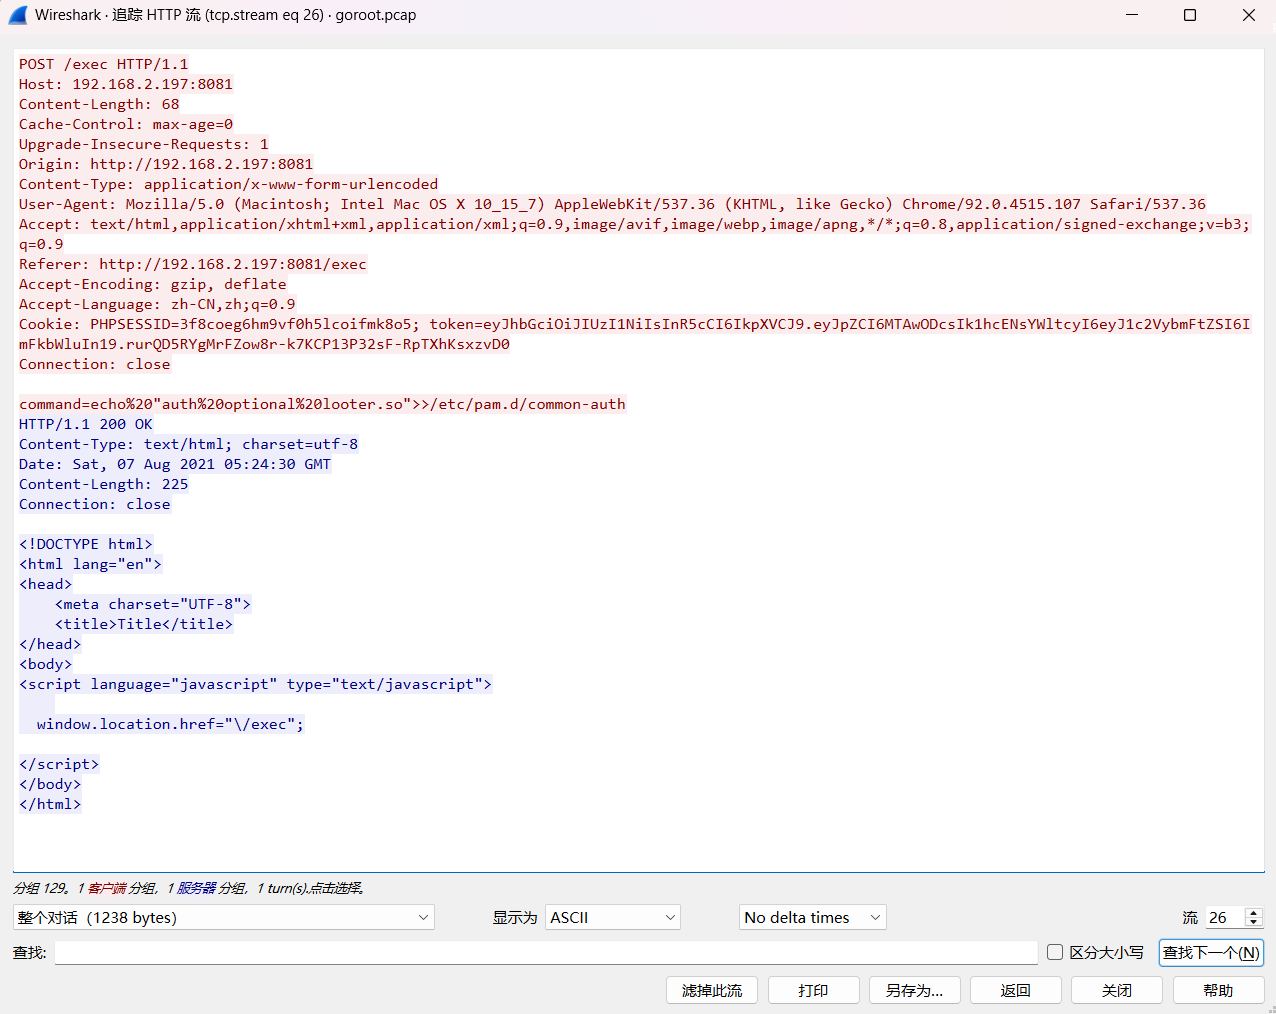Image resolution: width=1276 pixels, height=1014 pixels.
Task: Enable the 区分大小写 case-sensitive checkbox
Action: (x=1055, y=952)
